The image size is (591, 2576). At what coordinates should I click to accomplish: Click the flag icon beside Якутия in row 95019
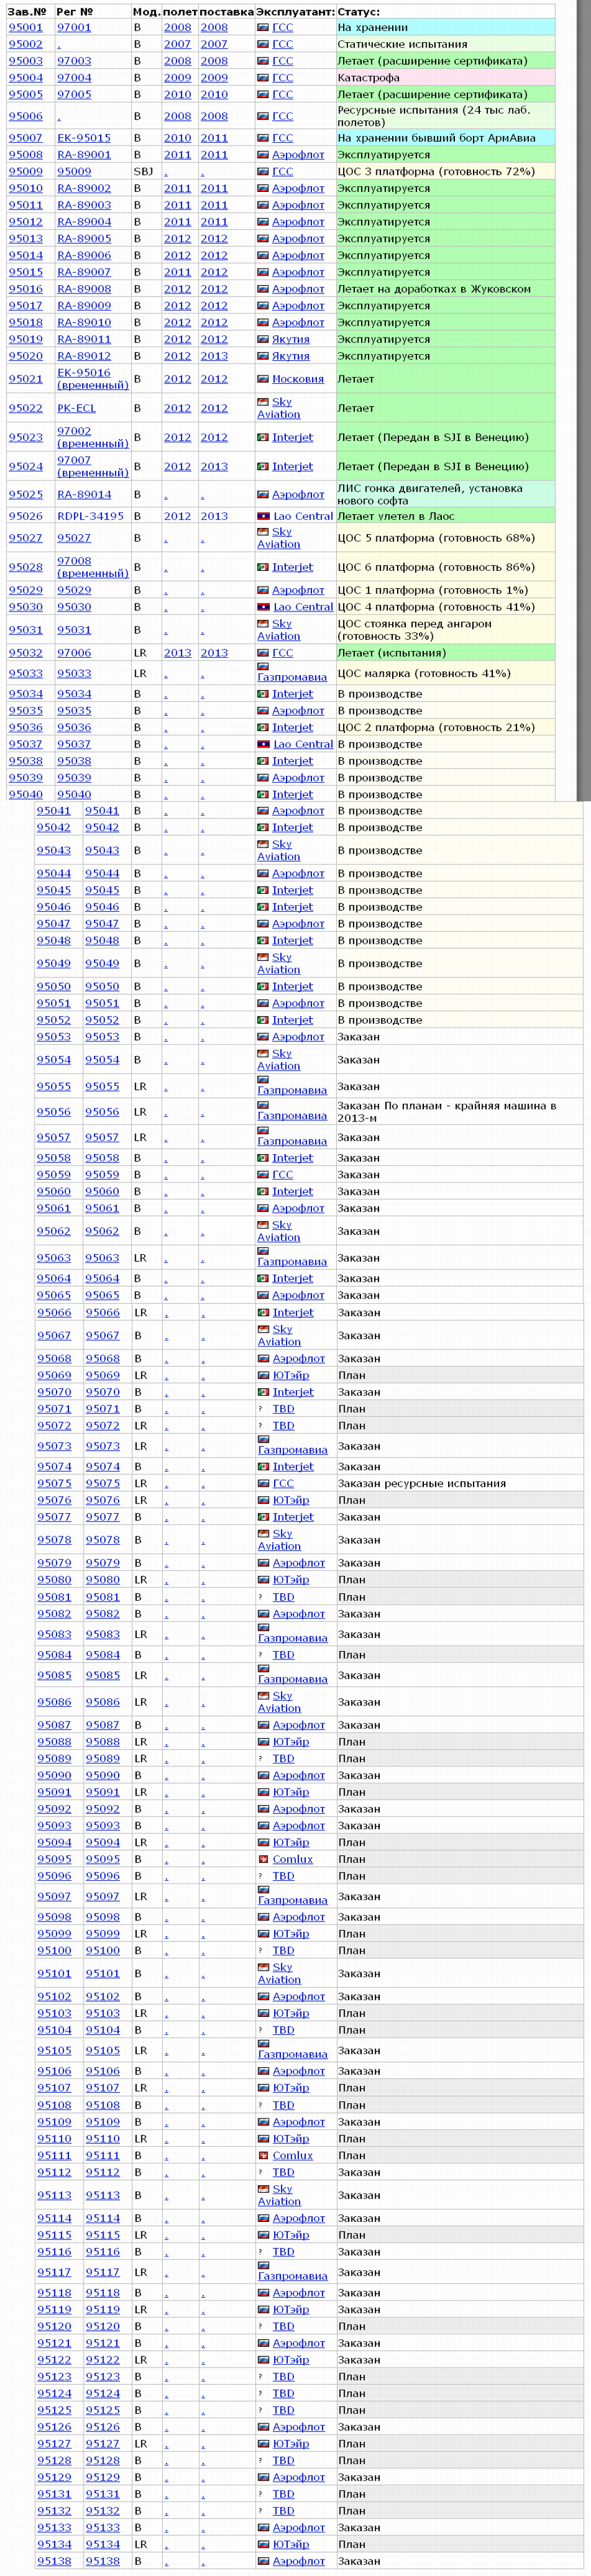point(263,340)
